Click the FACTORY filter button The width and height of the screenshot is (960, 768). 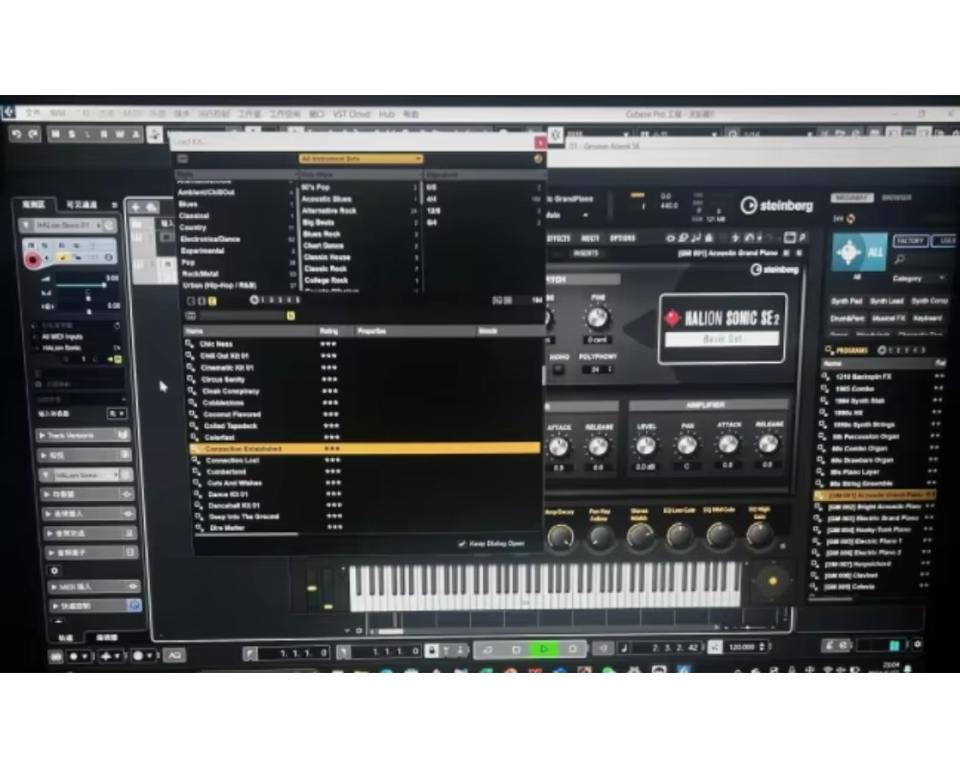(909, 241)
